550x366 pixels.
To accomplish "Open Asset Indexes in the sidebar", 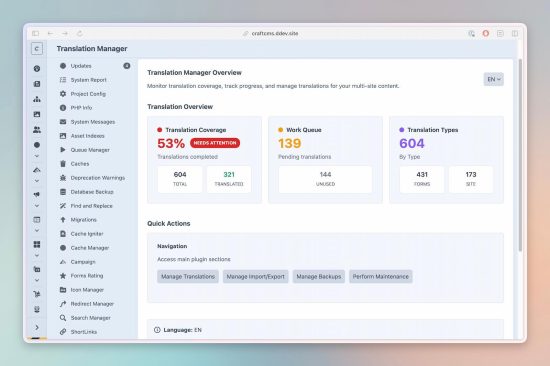I will (87, 136).
